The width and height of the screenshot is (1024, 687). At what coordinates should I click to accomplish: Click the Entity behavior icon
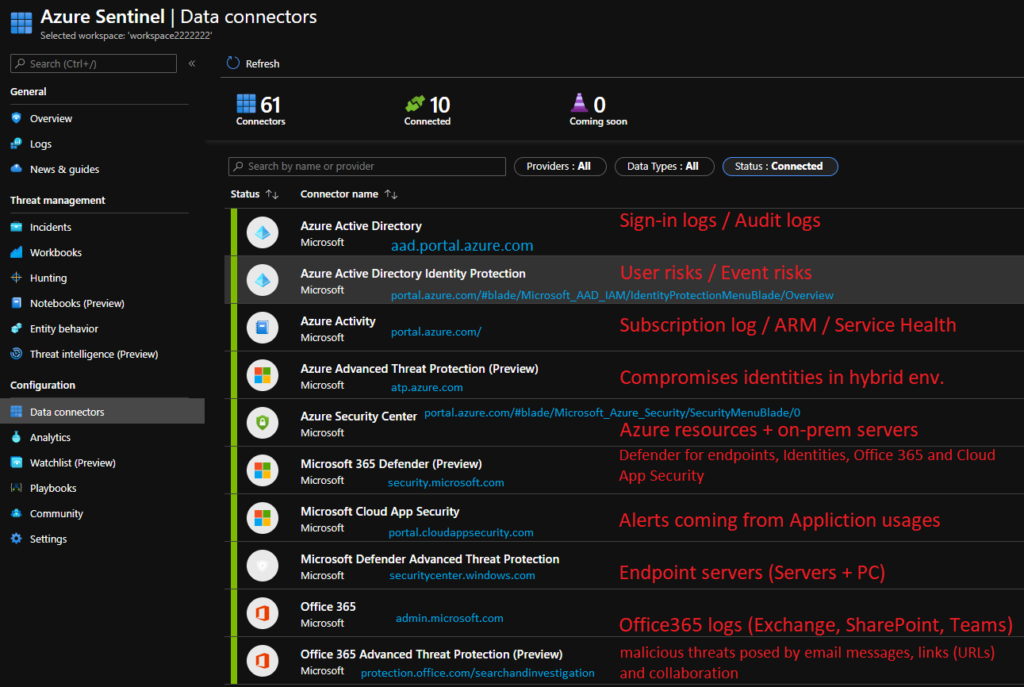coord(16,328)
